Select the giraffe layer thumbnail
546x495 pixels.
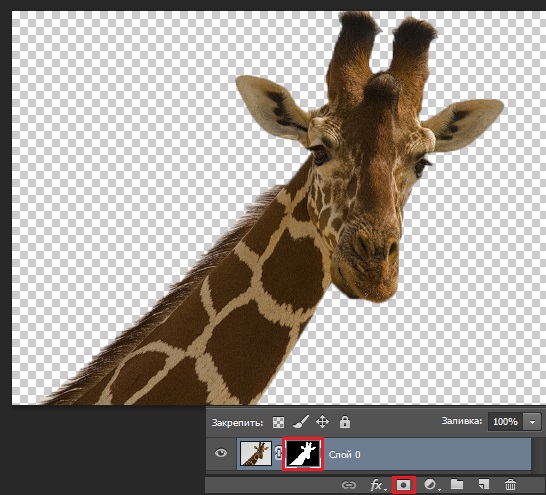pos(256,453)
